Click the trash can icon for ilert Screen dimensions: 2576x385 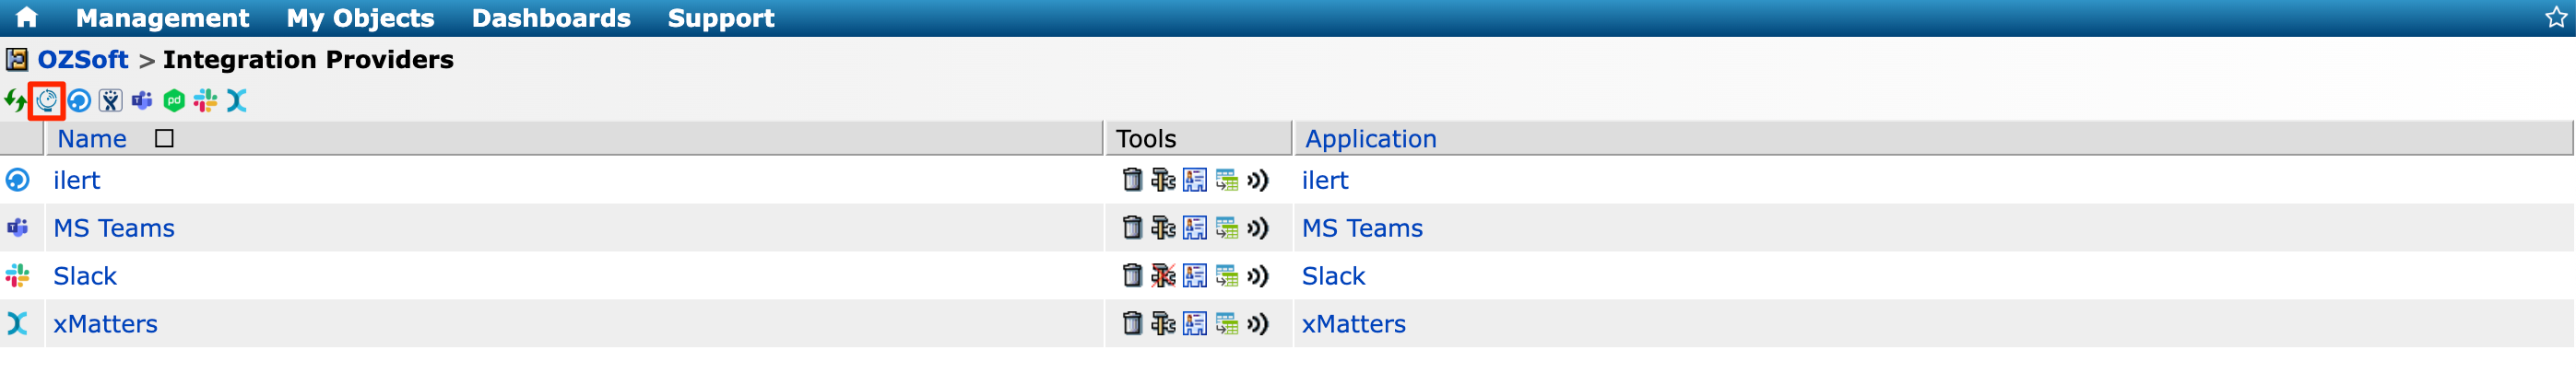(x=1131, y=180)
